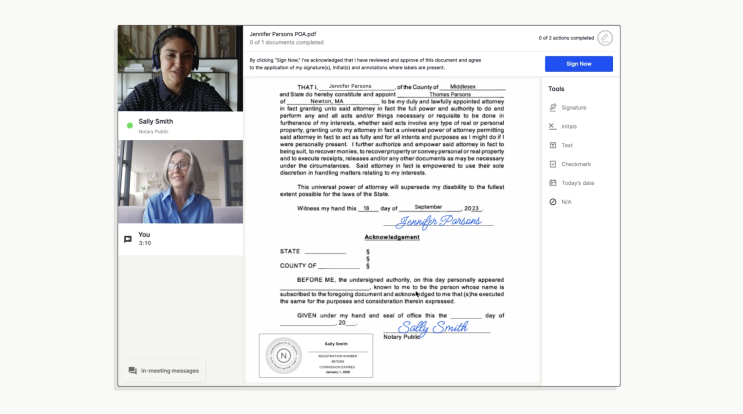Select the N/A tool icon

tap(553, 202)
